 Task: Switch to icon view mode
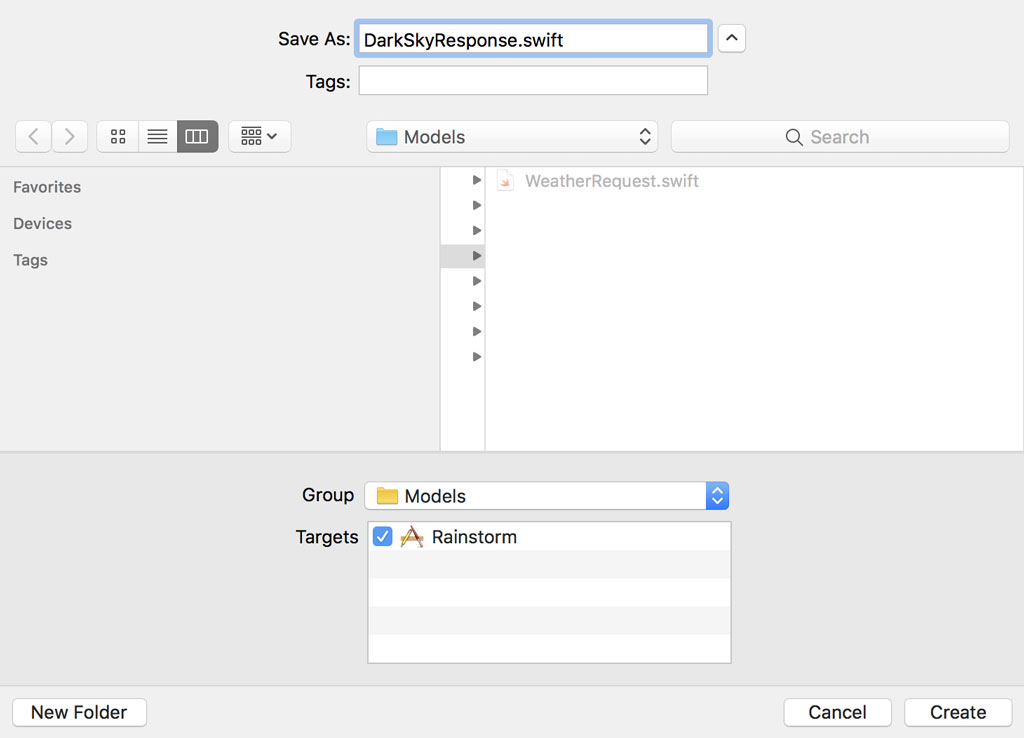117,136
